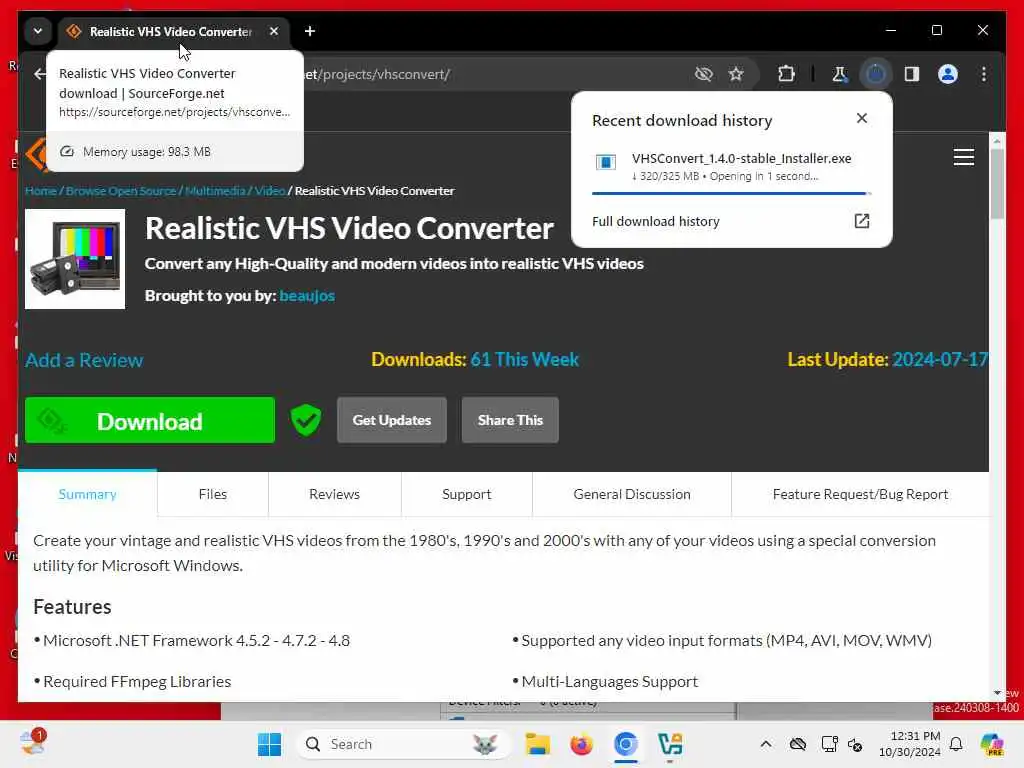Screen dimensions: 1024x768
Task: Toggle the Chrome side panel
Action: (x=912, y=74)
